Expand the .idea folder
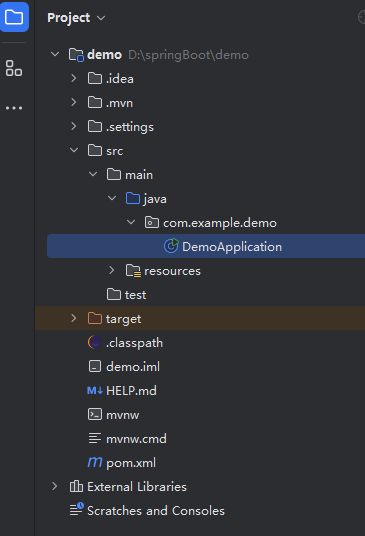 [x=73, y=78]
